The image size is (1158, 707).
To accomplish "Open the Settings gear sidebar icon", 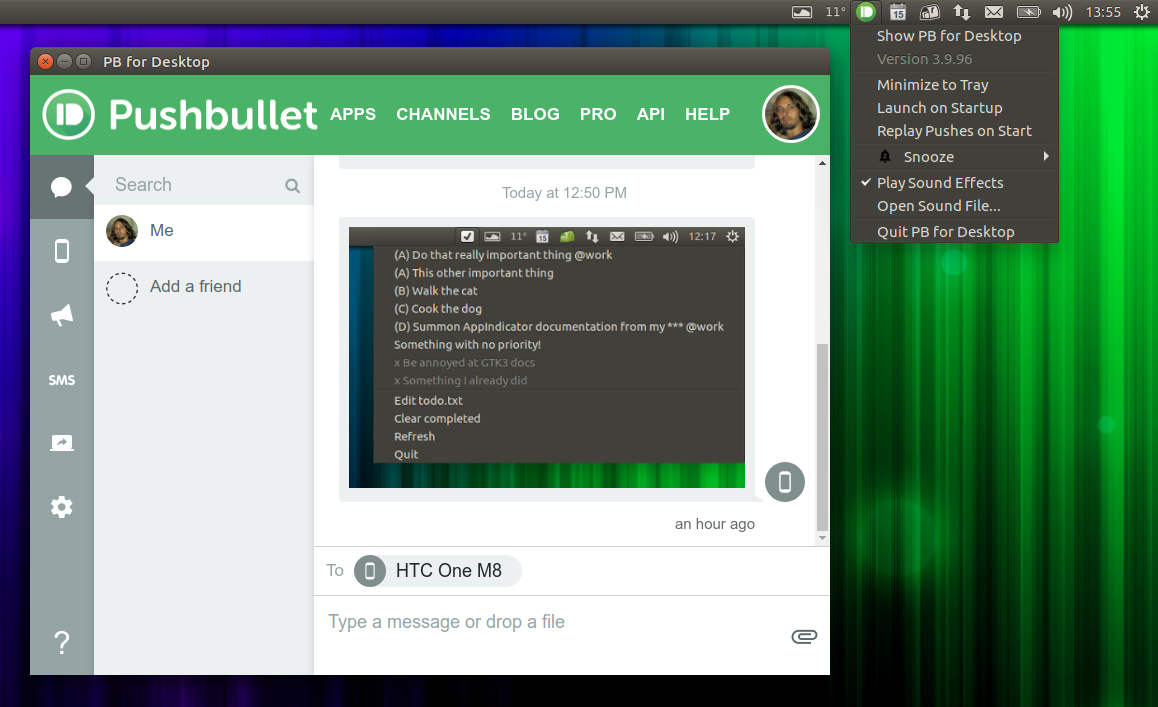I will point(62,507).
